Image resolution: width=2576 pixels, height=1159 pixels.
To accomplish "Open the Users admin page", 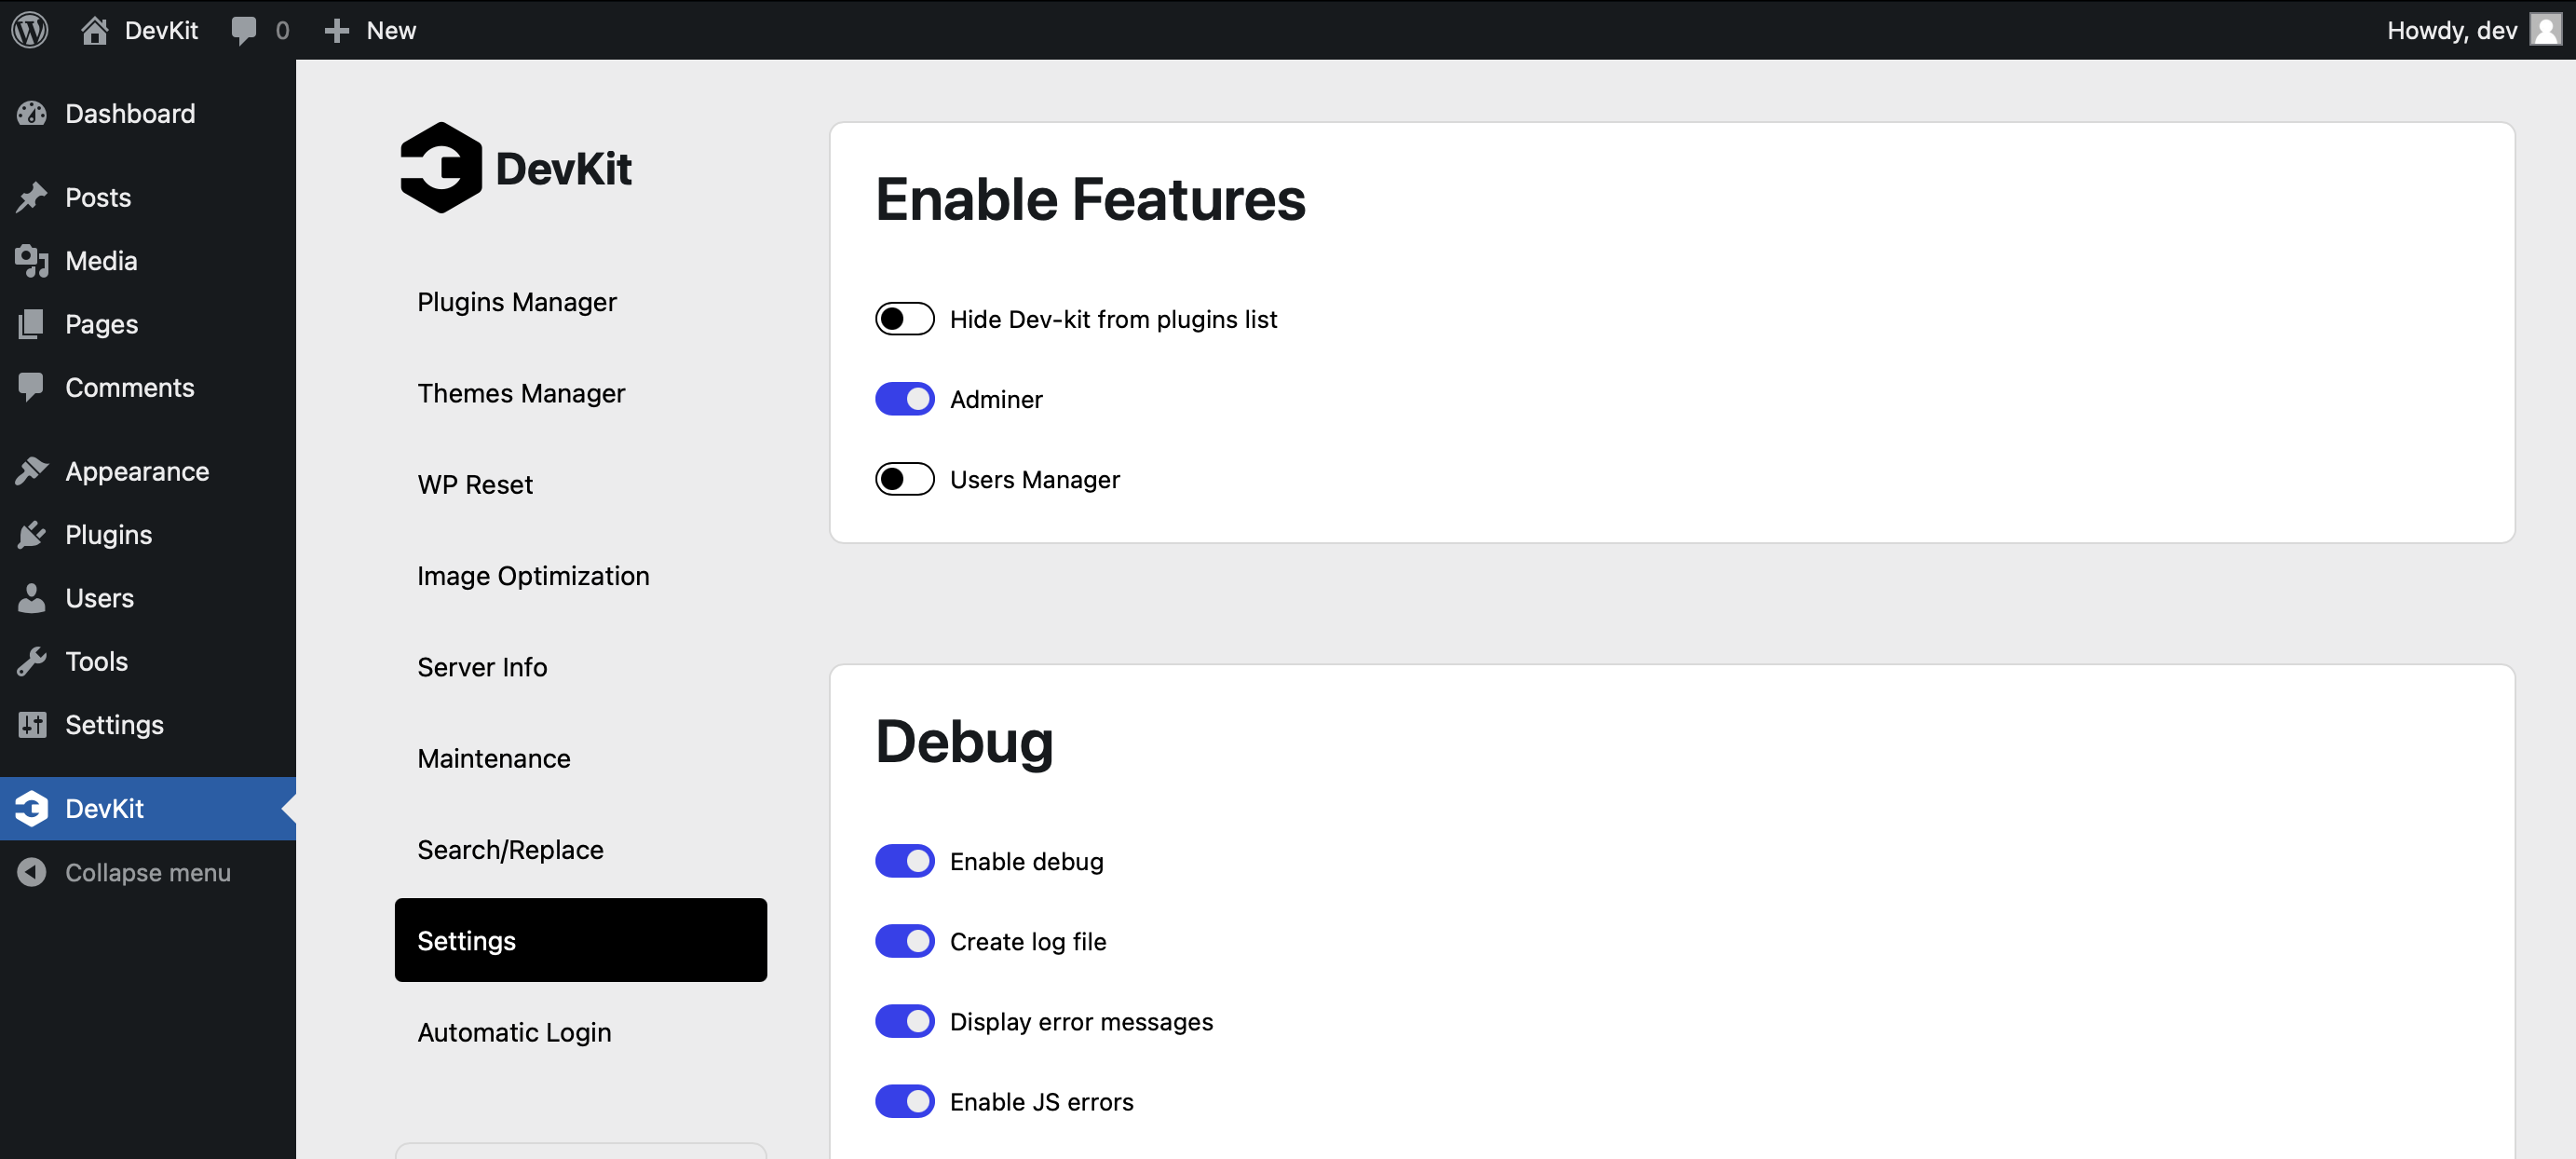I will [x=99, y=598].
